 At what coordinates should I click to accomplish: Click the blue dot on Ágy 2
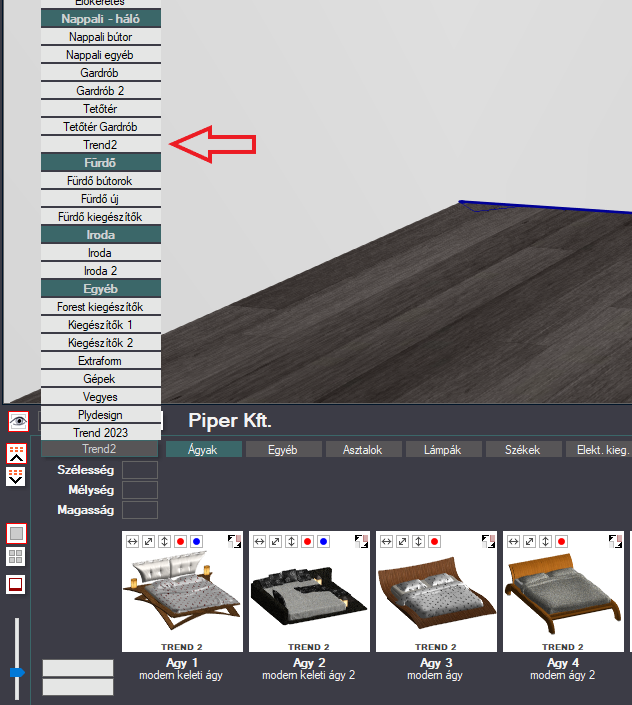[323, 541]
